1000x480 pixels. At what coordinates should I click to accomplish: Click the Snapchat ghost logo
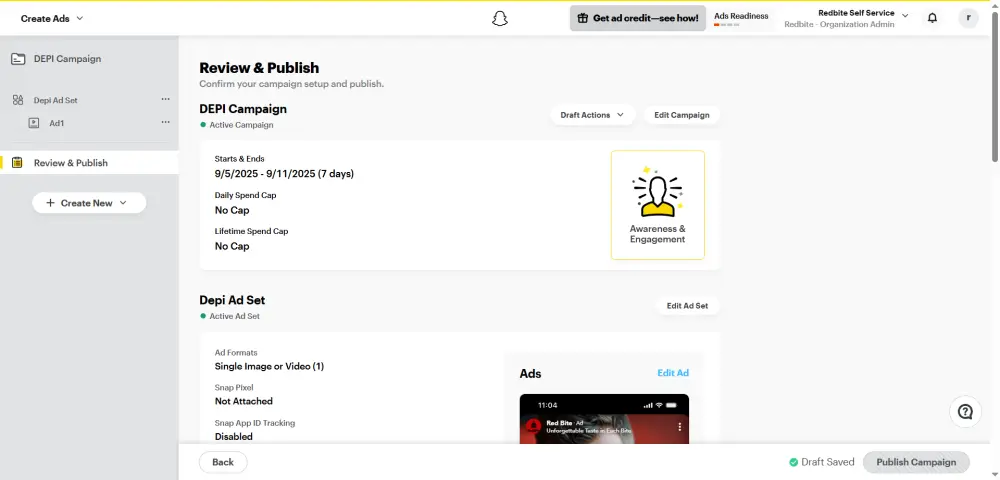click(x=500, y=18)
